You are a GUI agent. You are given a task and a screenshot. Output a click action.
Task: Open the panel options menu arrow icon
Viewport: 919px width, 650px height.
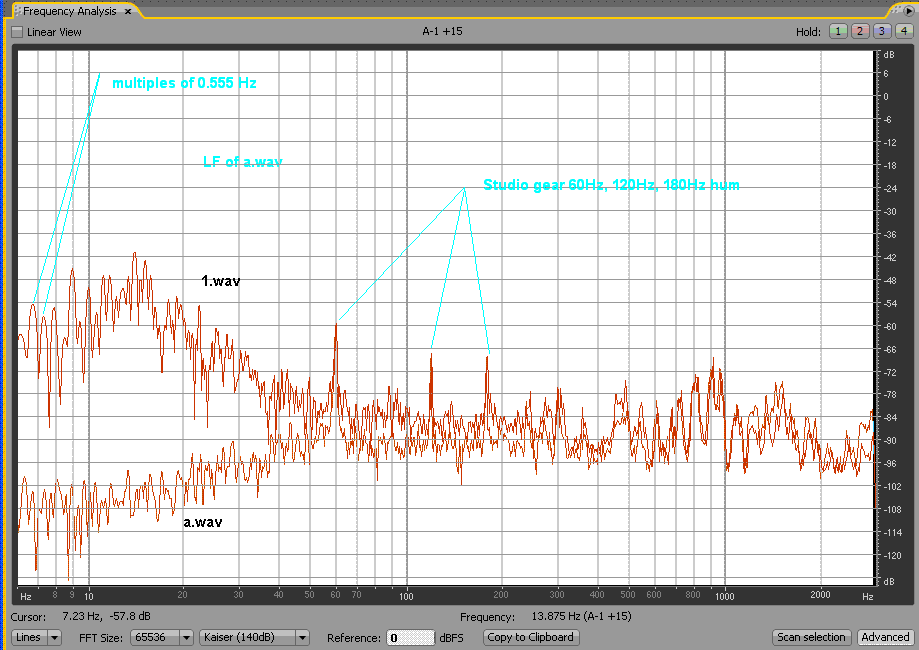point(909,11)
